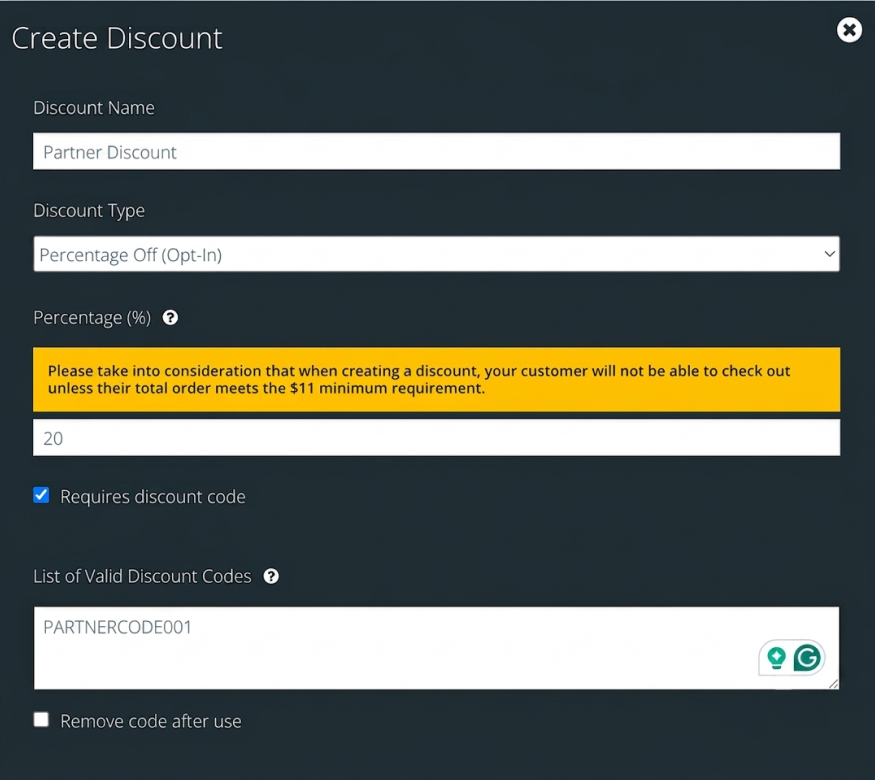Click the Grammarly lightbulb suggestion icon
This screenshot has height=780, width=875.
pos(776,658)
